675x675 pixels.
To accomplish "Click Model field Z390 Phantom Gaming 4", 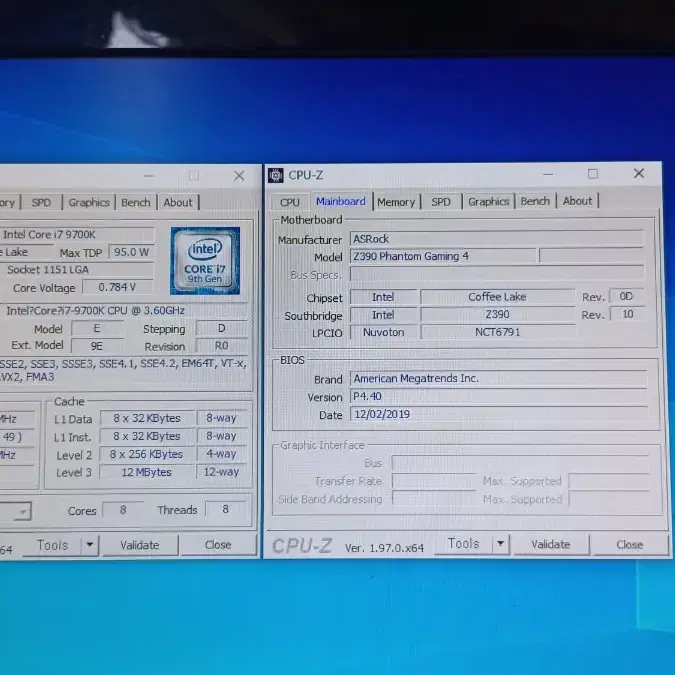I will click(443, 257).
